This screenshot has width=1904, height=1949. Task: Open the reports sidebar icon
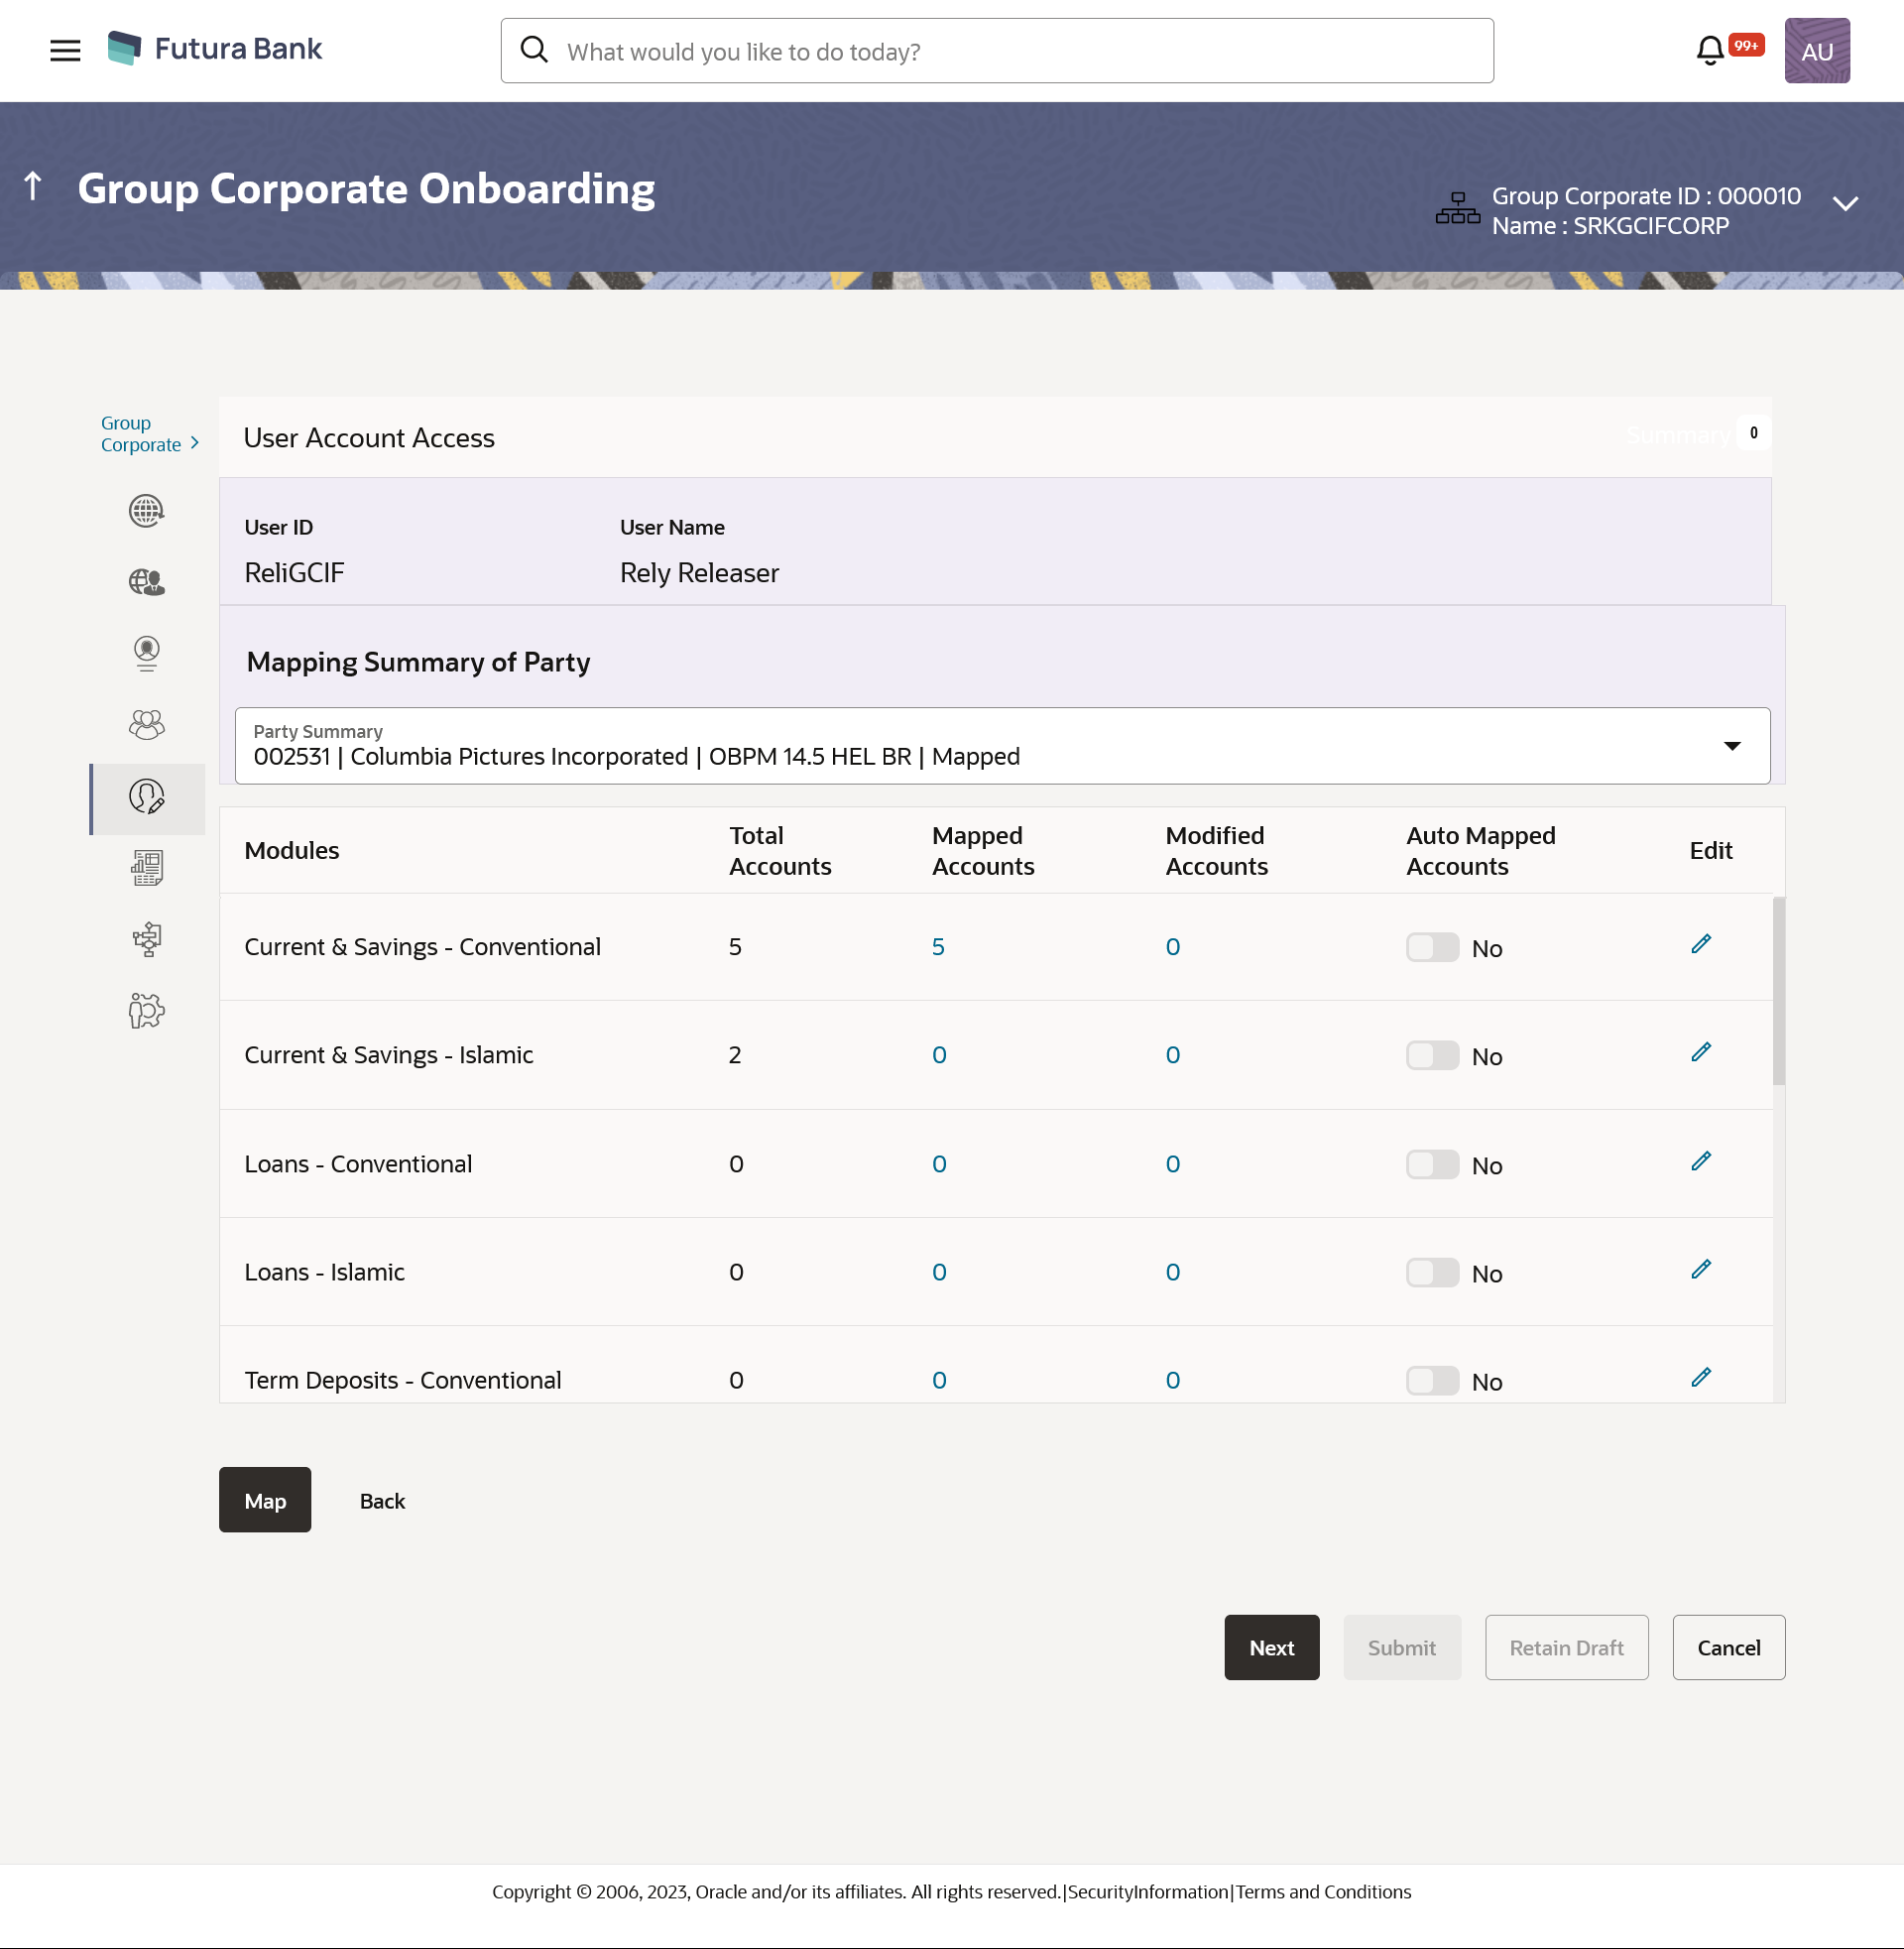pos(146,868)
